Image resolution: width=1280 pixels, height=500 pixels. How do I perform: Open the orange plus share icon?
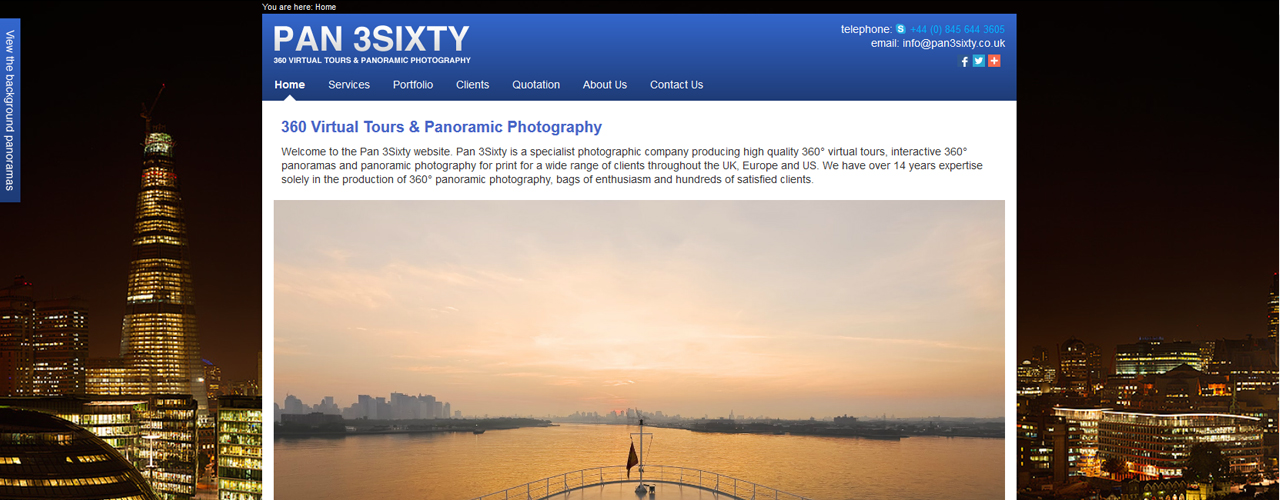click(x=994, y=61)
